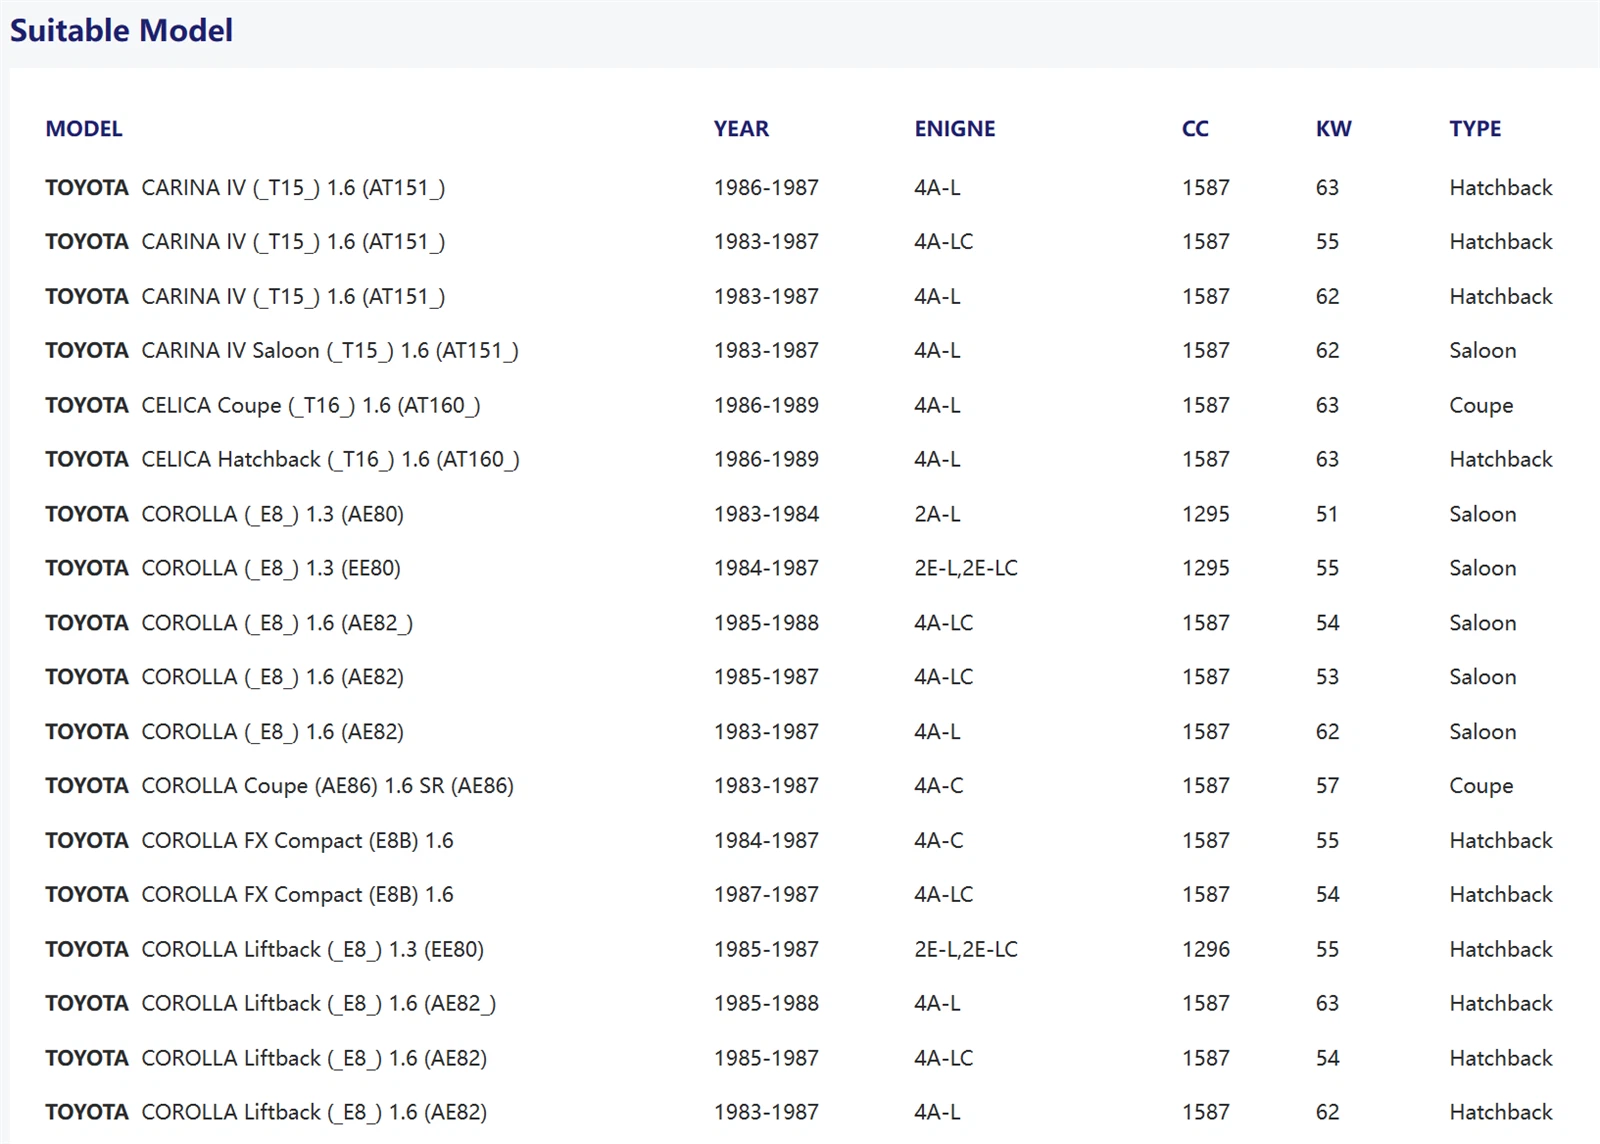1600x1144 pixels.
Task: Click KW value "51" in COROLLA AE80 row
Action: (x=1327, y=514)
